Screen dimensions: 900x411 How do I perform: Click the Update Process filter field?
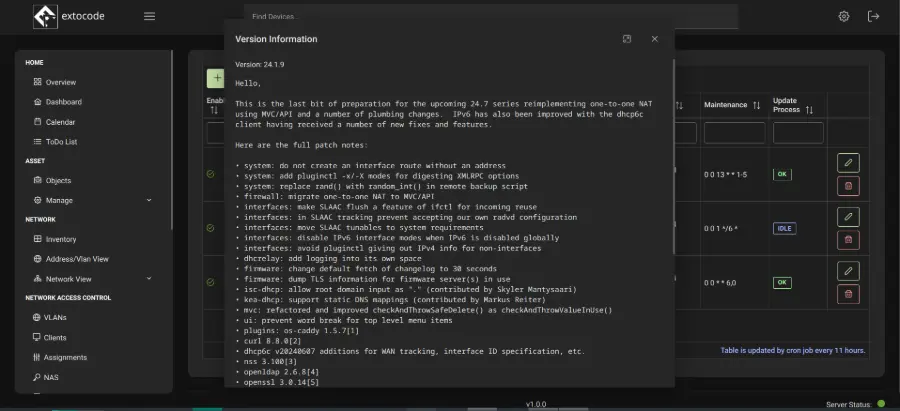(797, 133)
